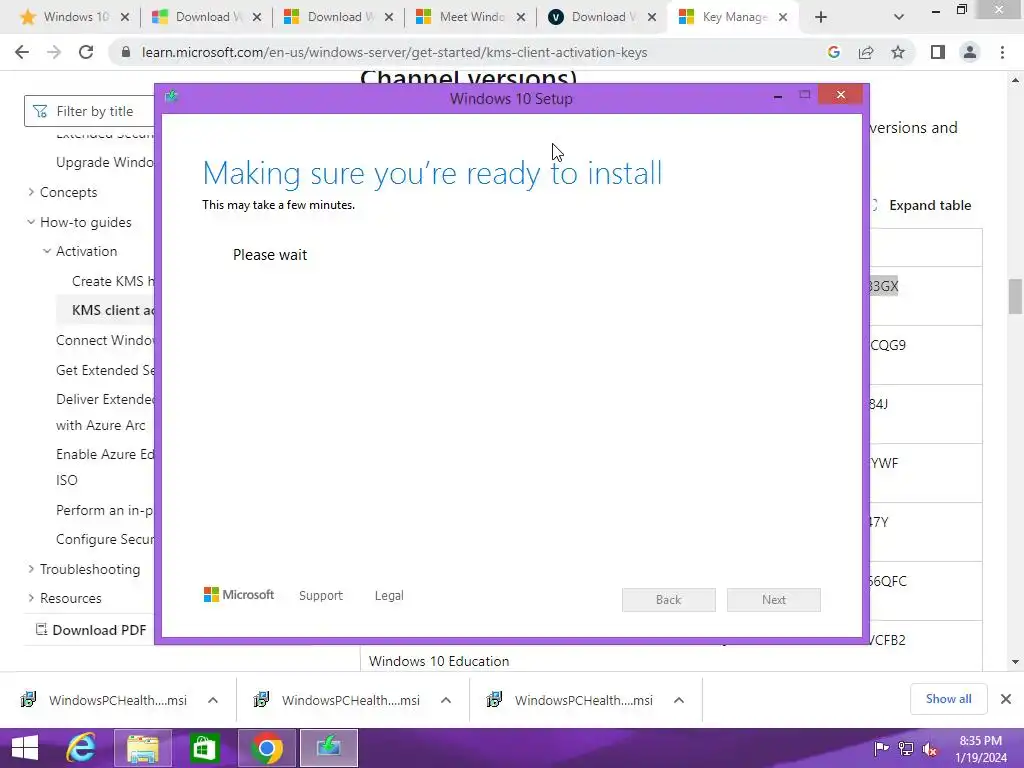Open the Configure Secure item
Image resolution: width=1024 pixels, height=768 pixels.
(105, 539)
